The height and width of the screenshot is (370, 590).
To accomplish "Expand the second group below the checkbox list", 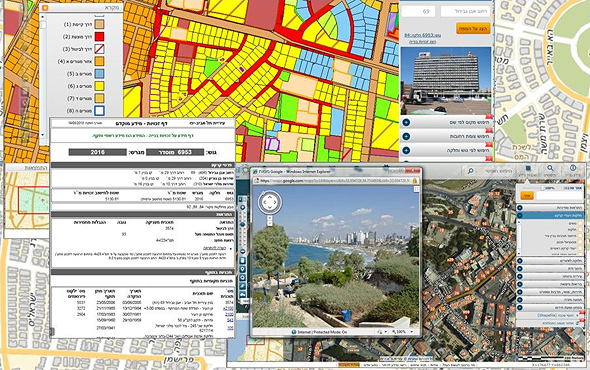I will tap(520, 269).
